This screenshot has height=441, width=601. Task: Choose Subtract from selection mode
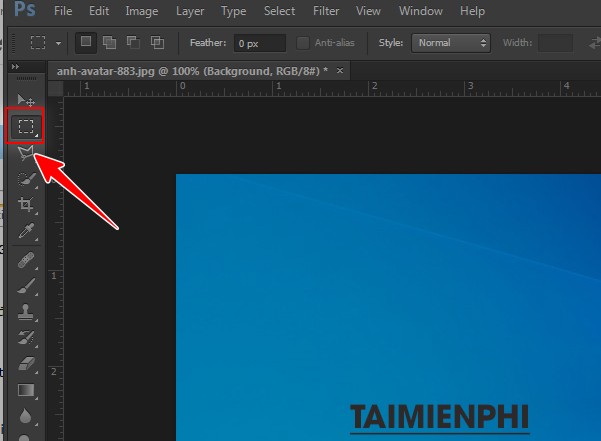click(x=133, y=43)
